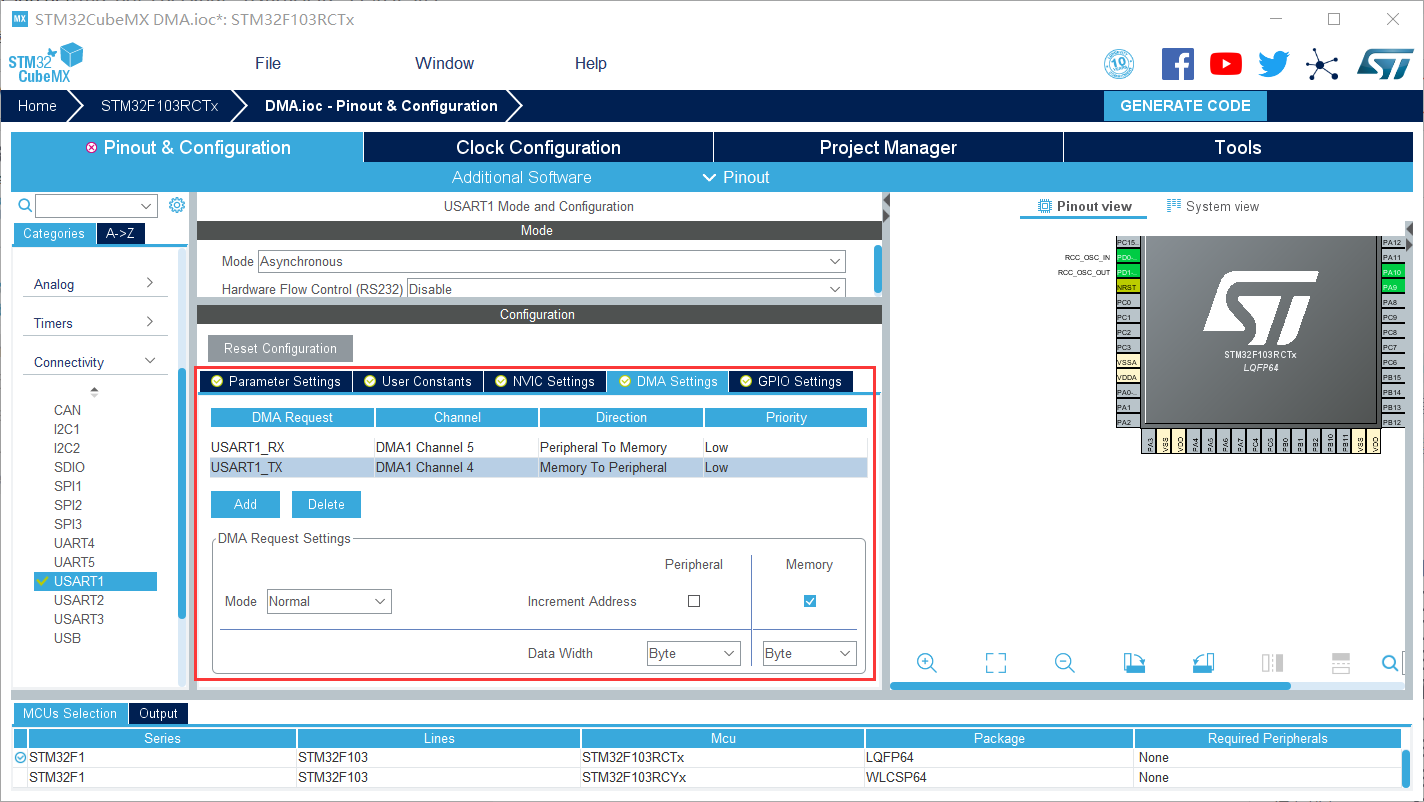The width and height of the screenshot is (1424, 802).
Task: Click the ST logo in header
Action: (x=1385, y=64)
